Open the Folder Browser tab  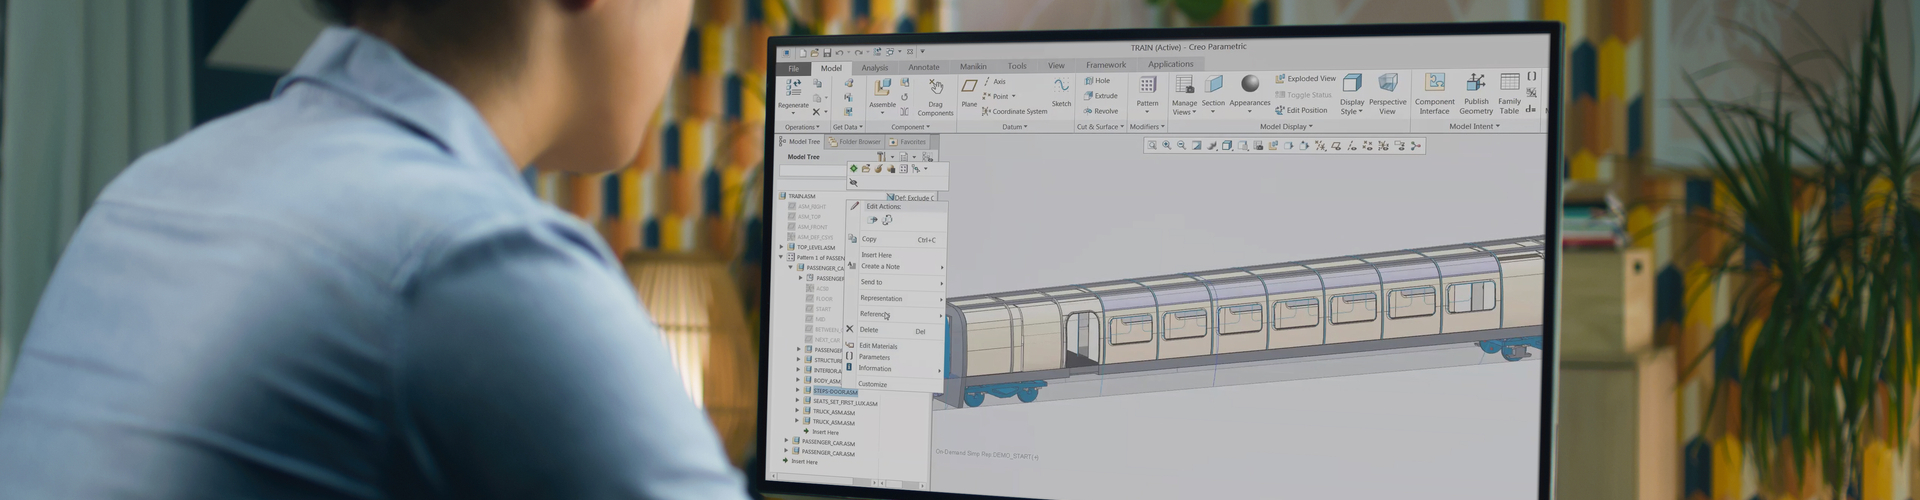tap(857, 142)
